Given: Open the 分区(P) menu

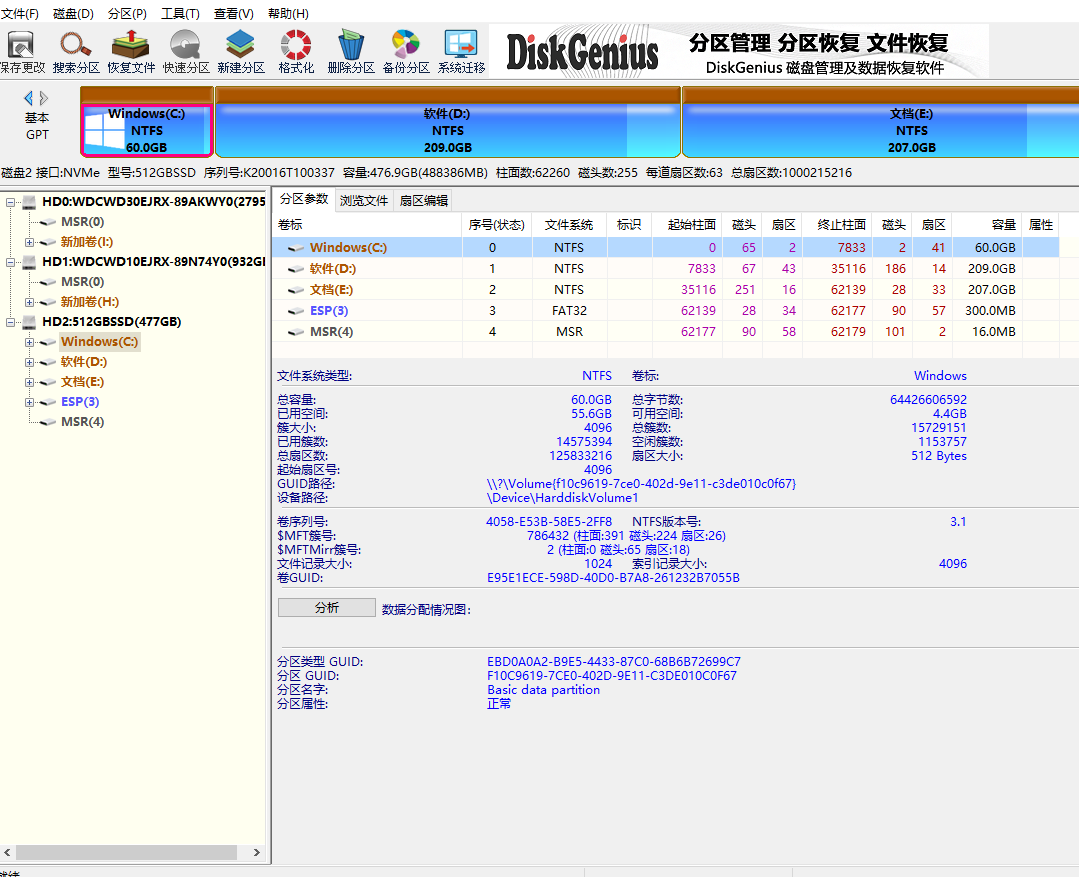Looking at the screenshot, I should [x=127, y=13].
